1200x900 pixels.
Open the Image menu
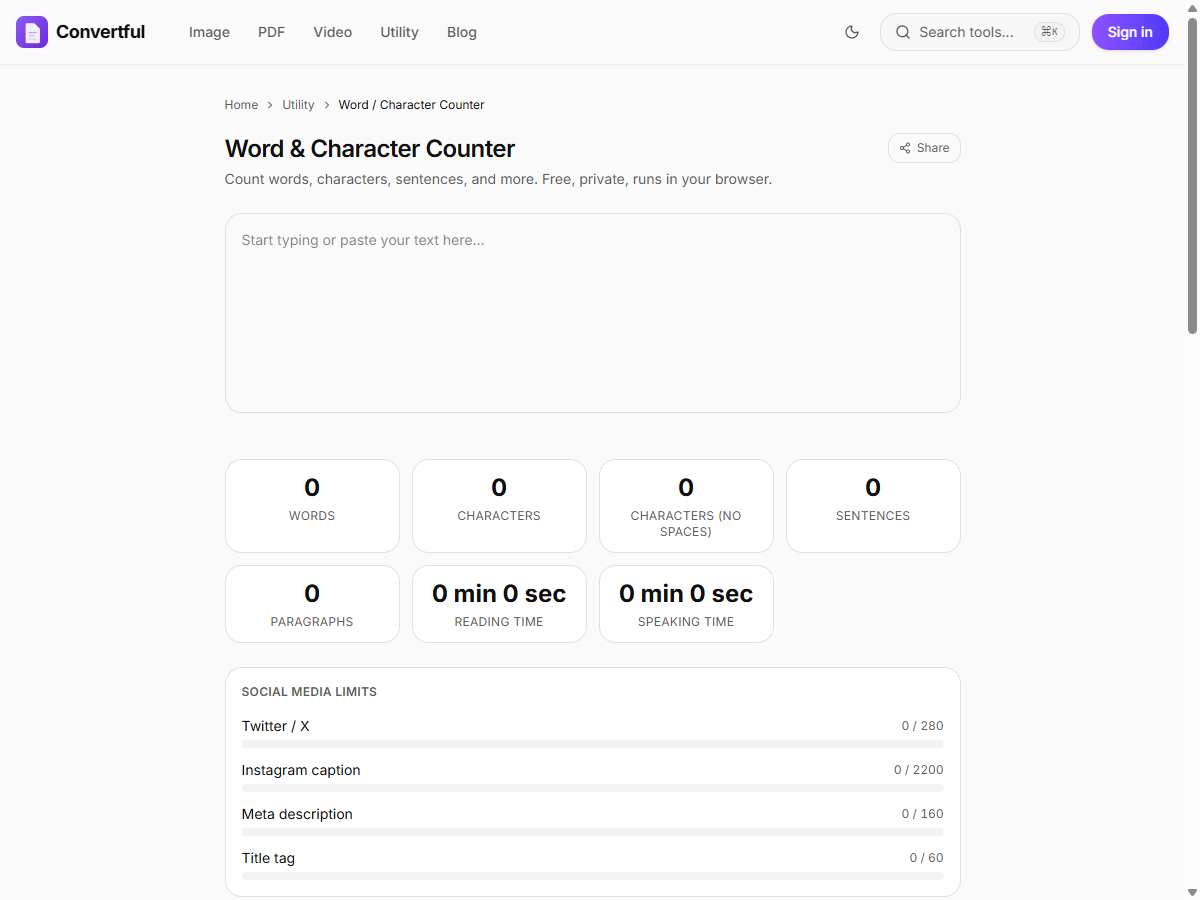click(209, 32)
